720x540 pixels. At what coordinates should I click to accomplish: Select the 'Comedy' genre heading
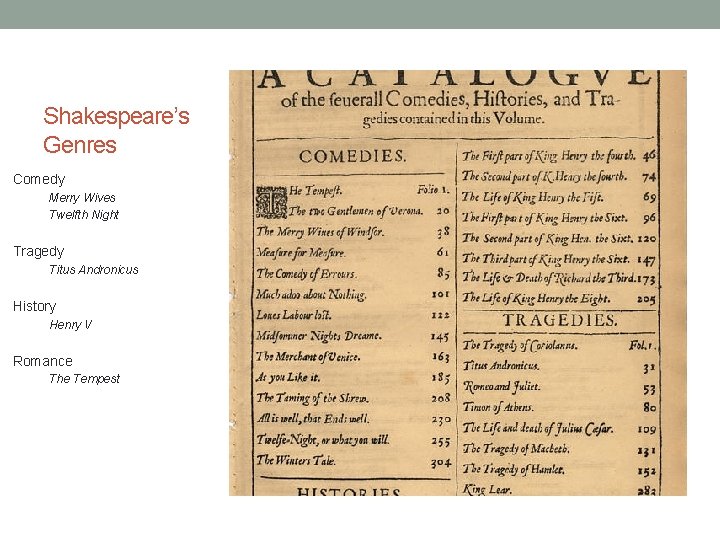(39, 179)
